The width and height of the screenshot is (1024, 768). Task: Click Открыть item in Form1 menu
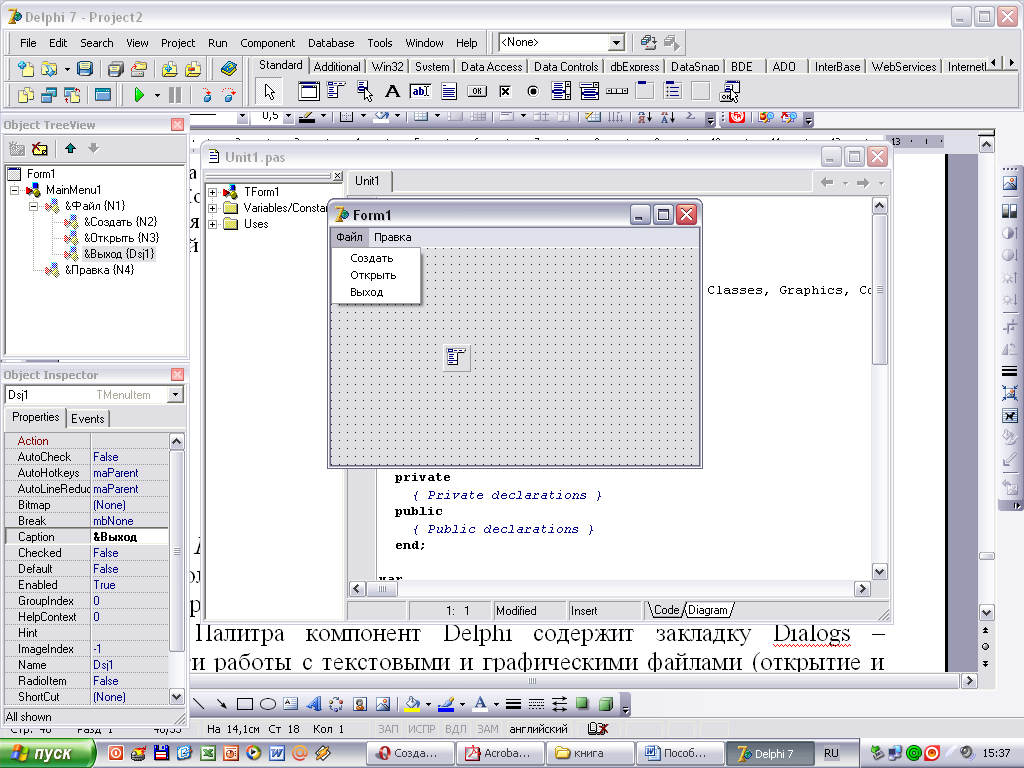pos(373,275)
